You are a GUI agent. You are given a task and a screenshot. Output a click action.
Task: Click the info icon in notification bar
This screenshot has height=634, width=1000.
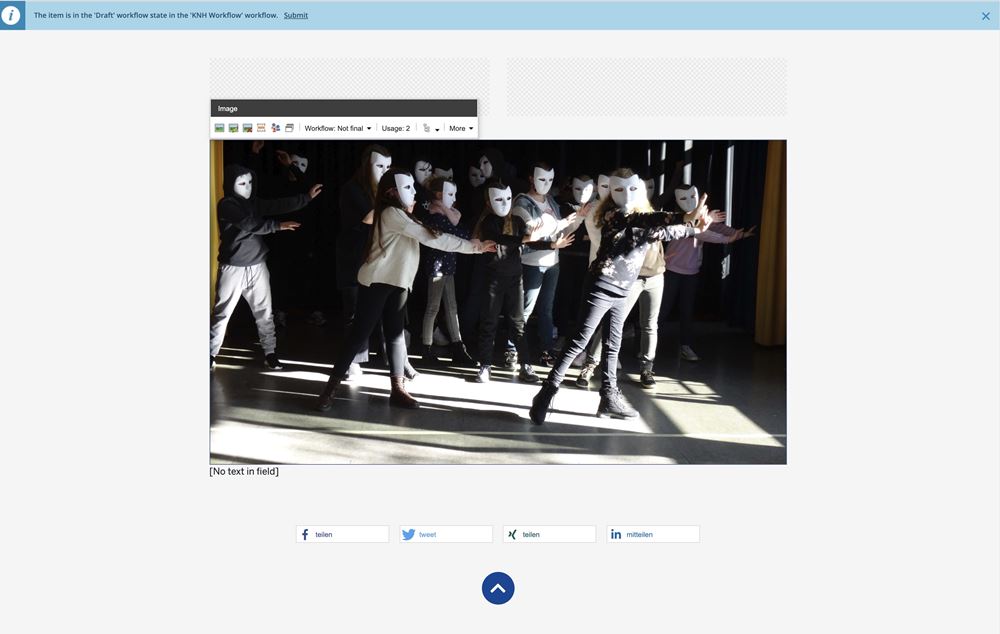(x=12, y=15)
